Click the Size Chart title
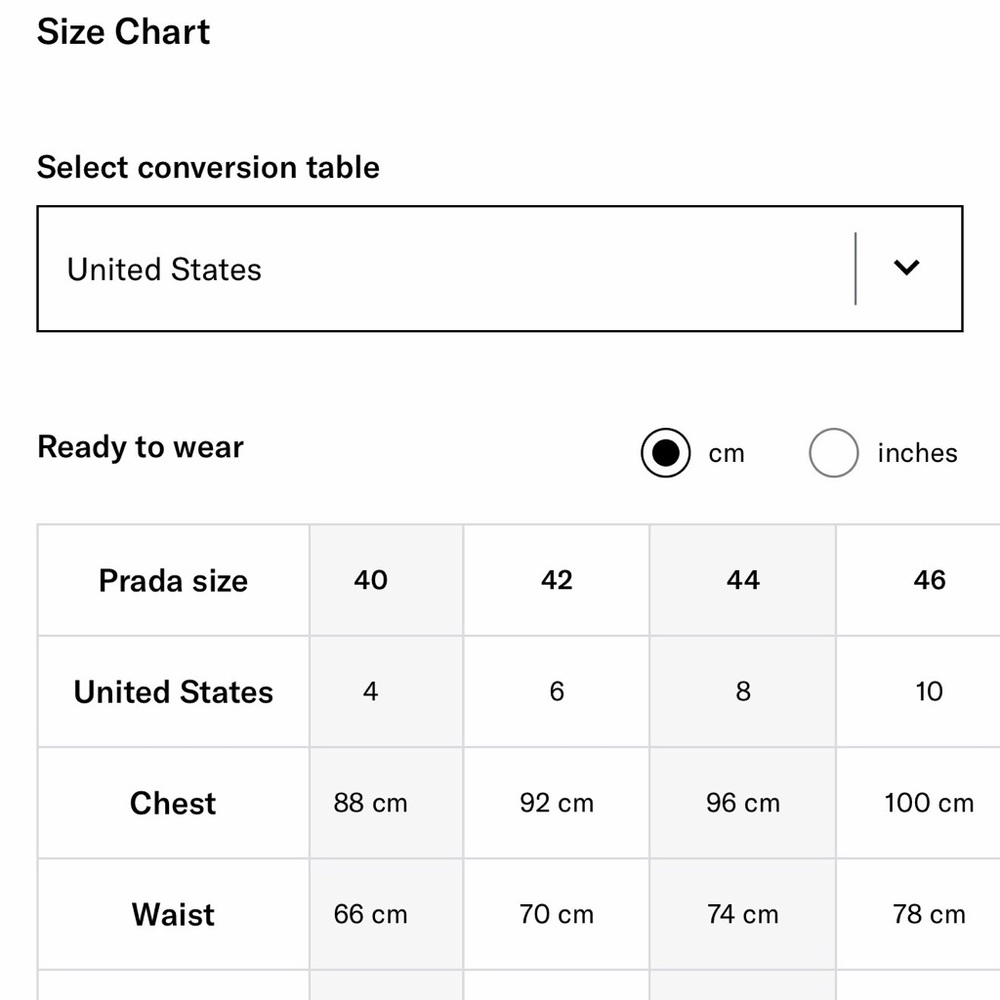 click(x=123, y=31)
